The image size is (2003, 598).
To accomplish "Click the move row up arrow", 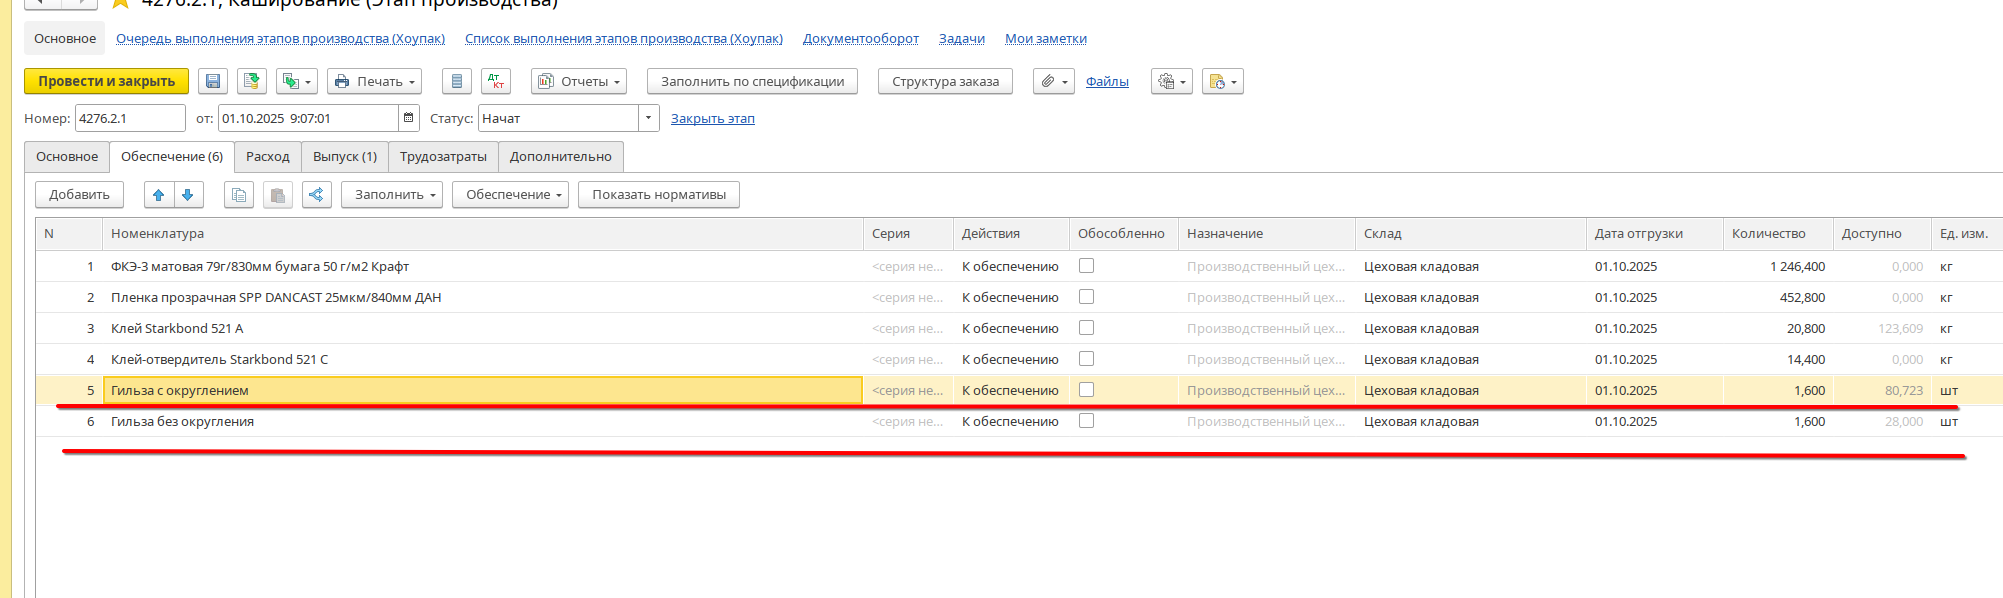I will click(x=159, y=195).
